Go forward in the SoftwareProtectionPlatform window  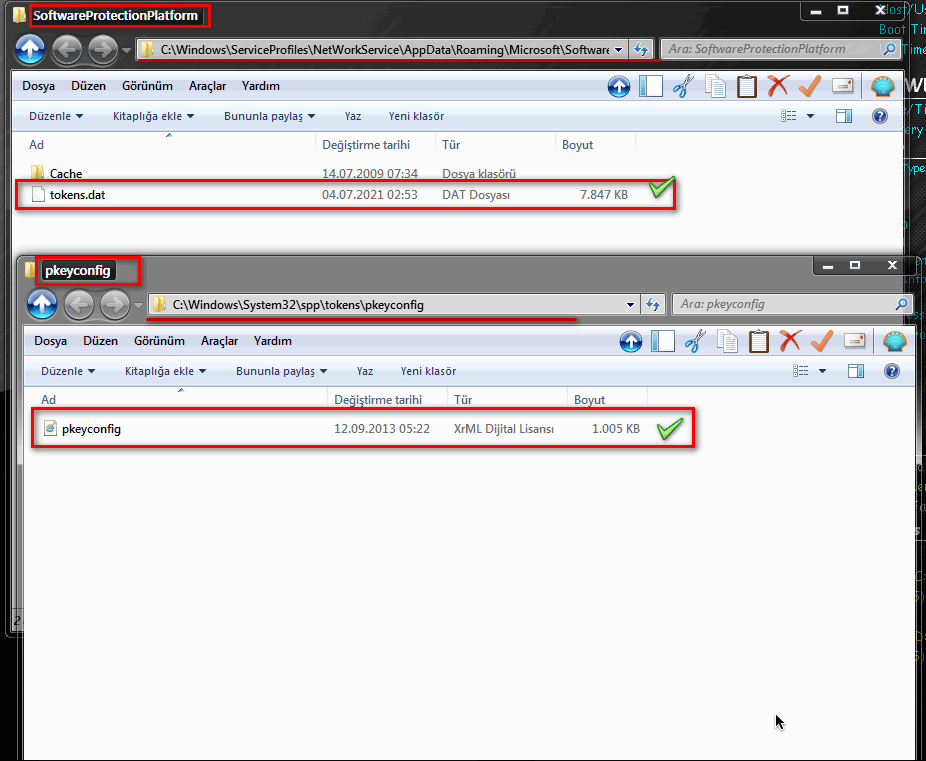(103, 50)
